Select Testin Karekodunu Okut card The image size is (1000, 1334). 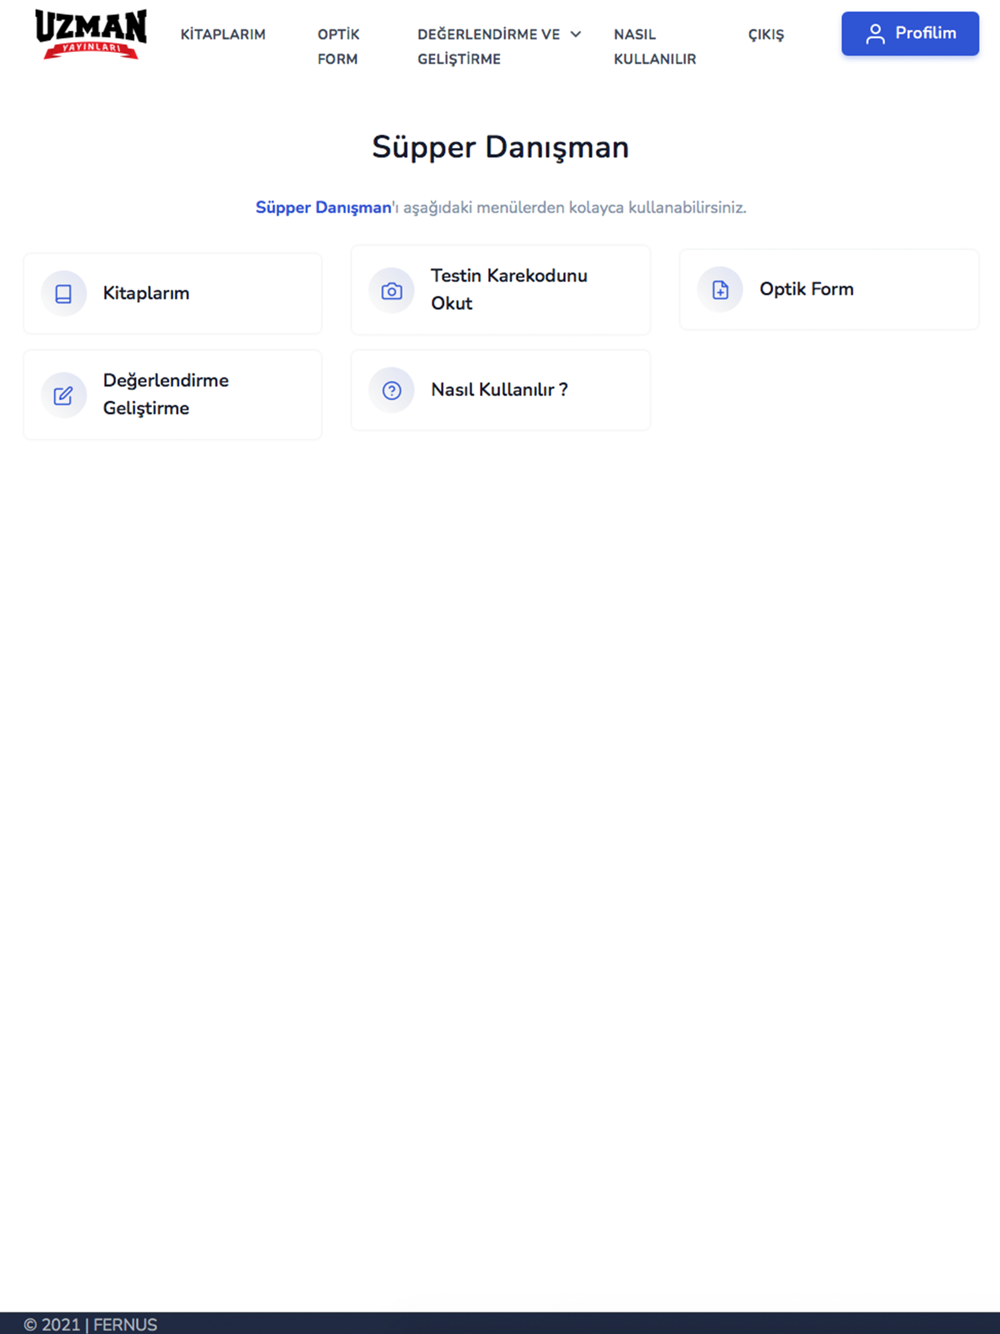(501, 290)
